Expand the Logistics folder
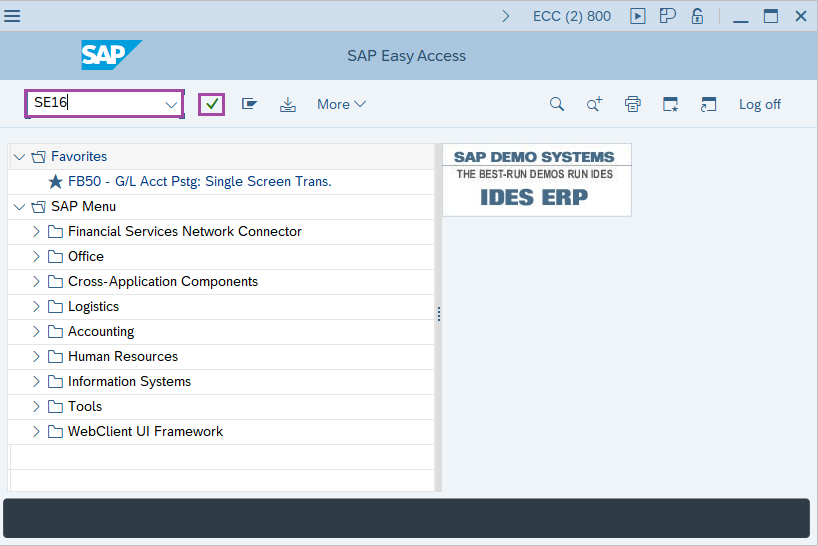818x546 pixels. tap(36, 307)
